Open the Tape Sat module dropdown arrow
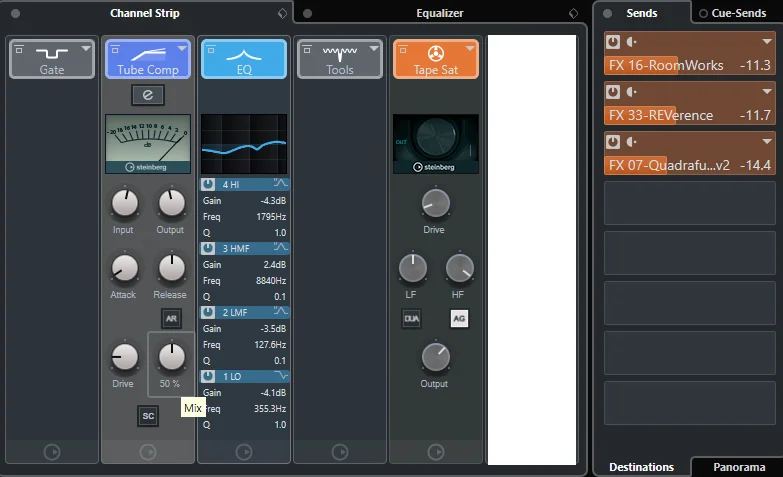Screen dimensions: 783x477 470,48
